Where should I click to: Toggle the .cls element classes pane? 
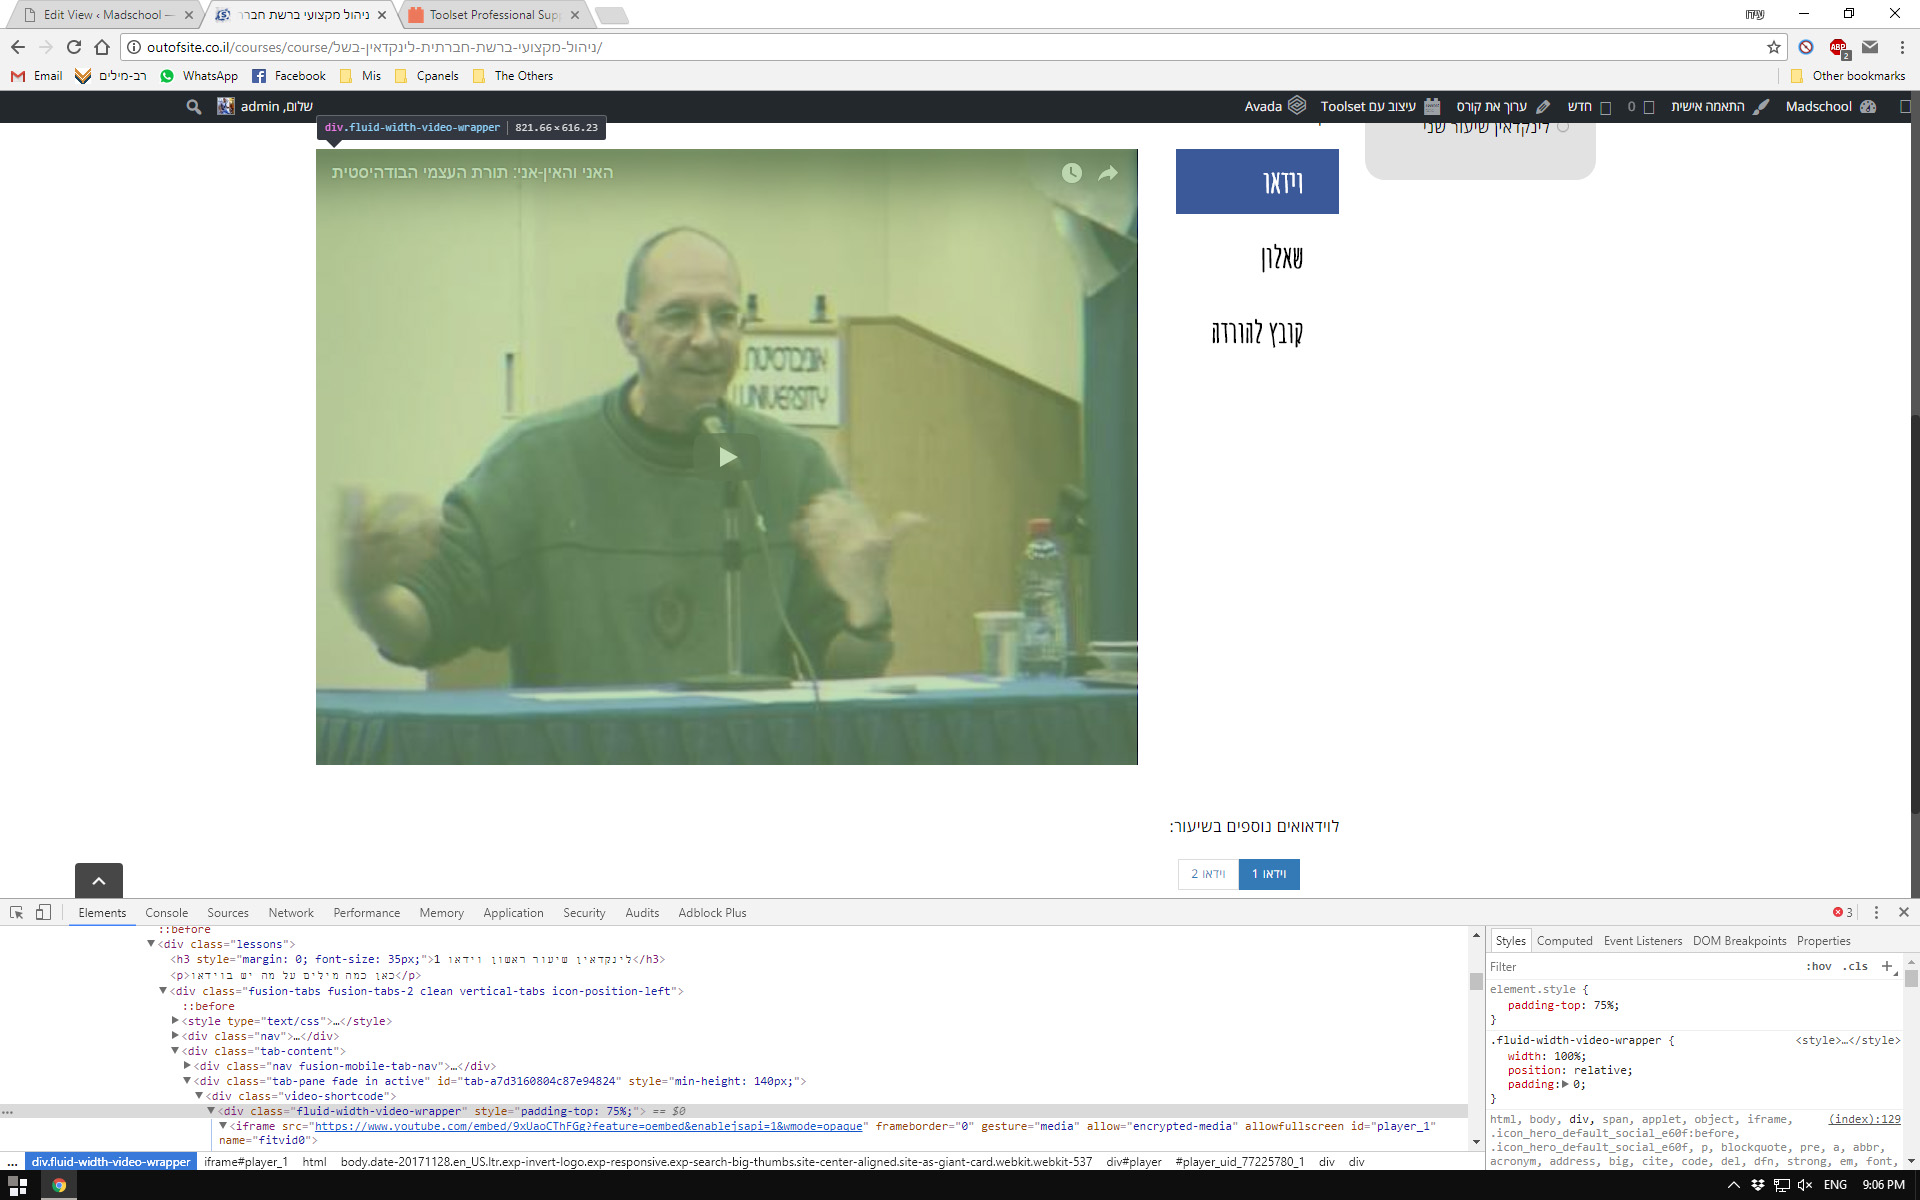[1856, 966]
